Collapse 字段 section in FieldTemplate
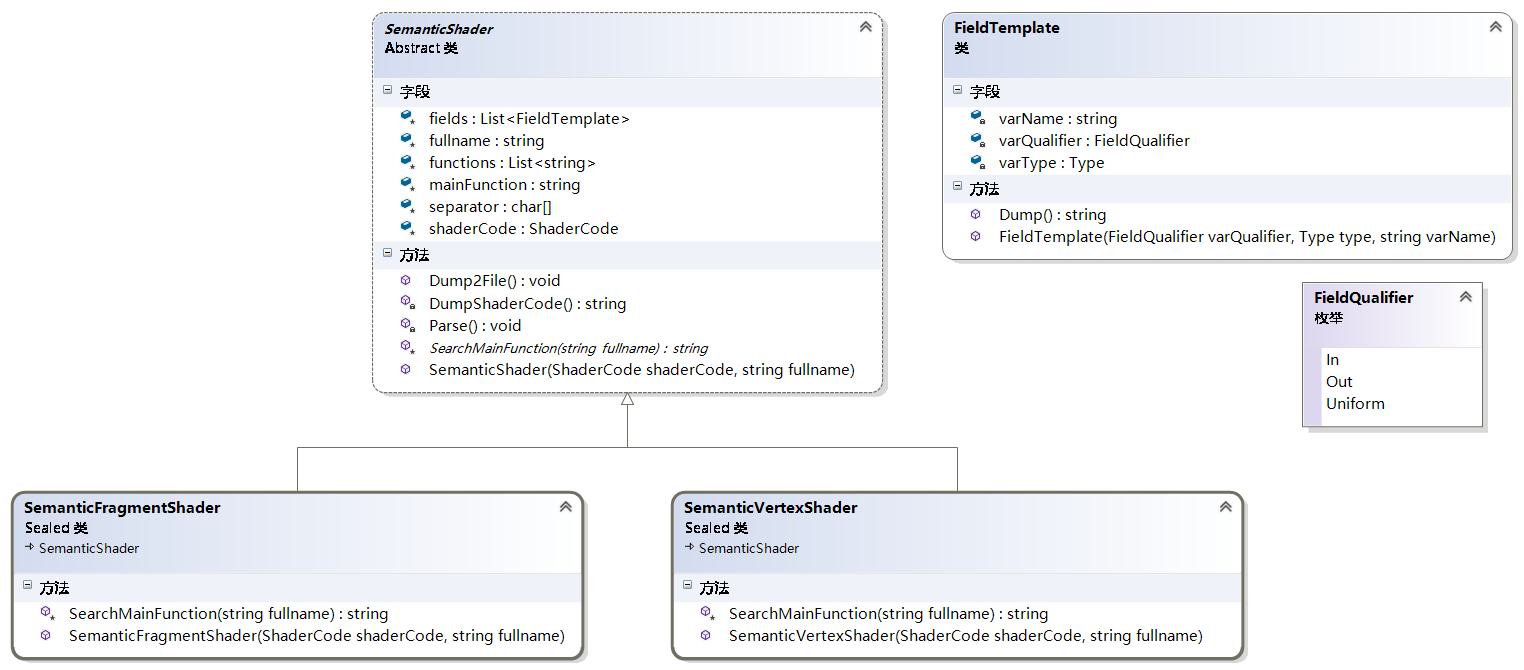This screenshot has width=1524, height=670. [x=957, y=90]
